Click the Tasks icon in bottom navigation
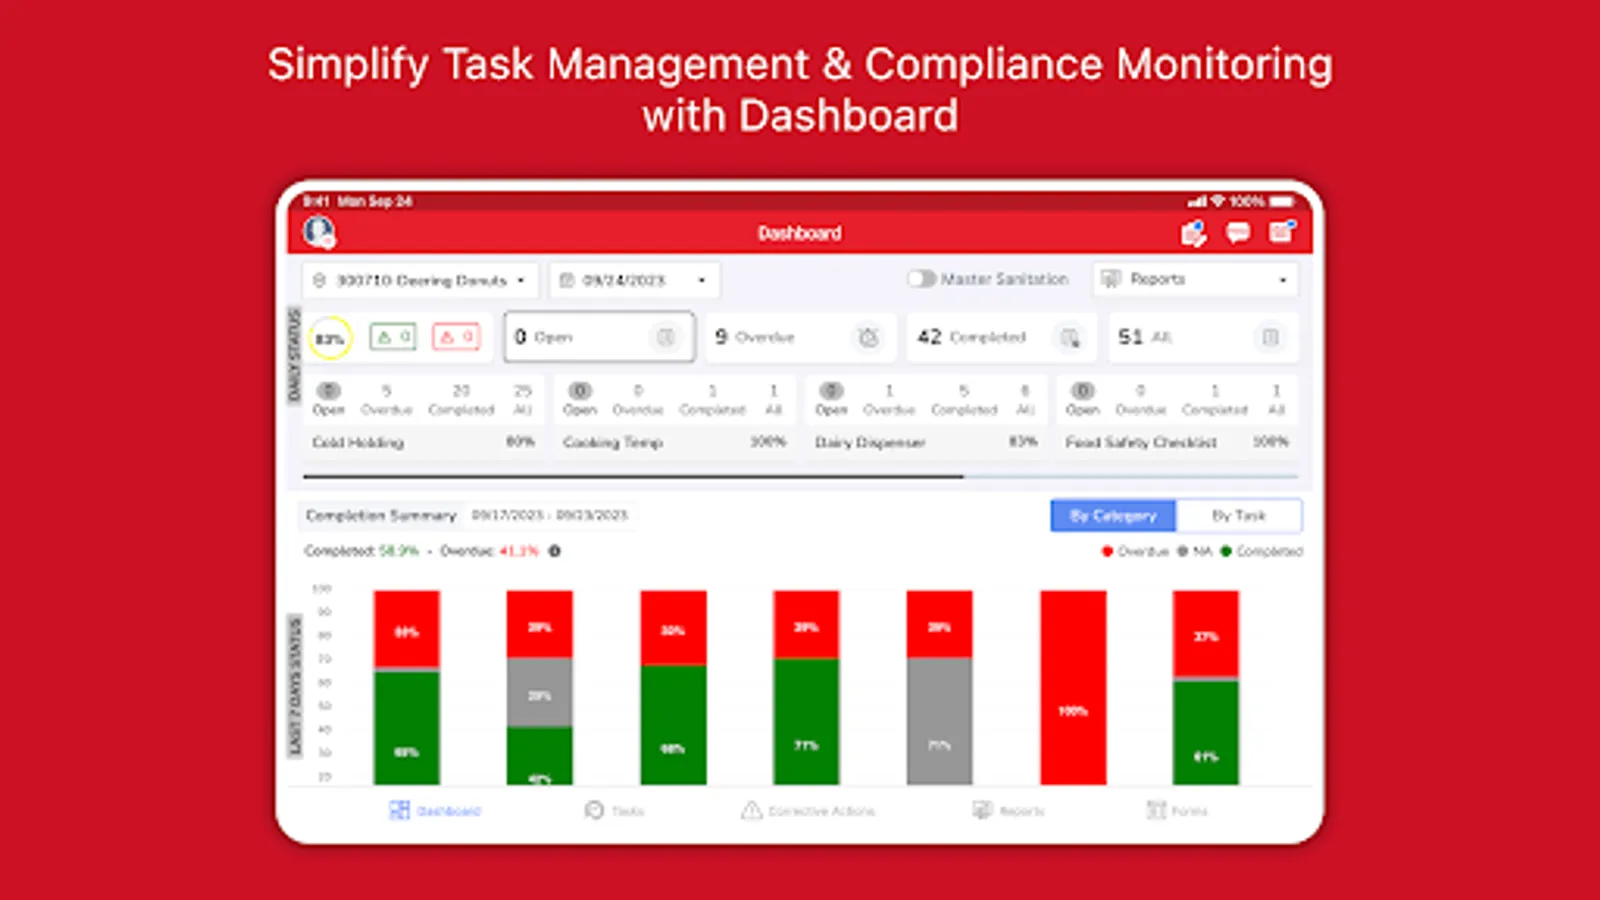Screen dimensions: 1600x900 (x=594, y=810)
